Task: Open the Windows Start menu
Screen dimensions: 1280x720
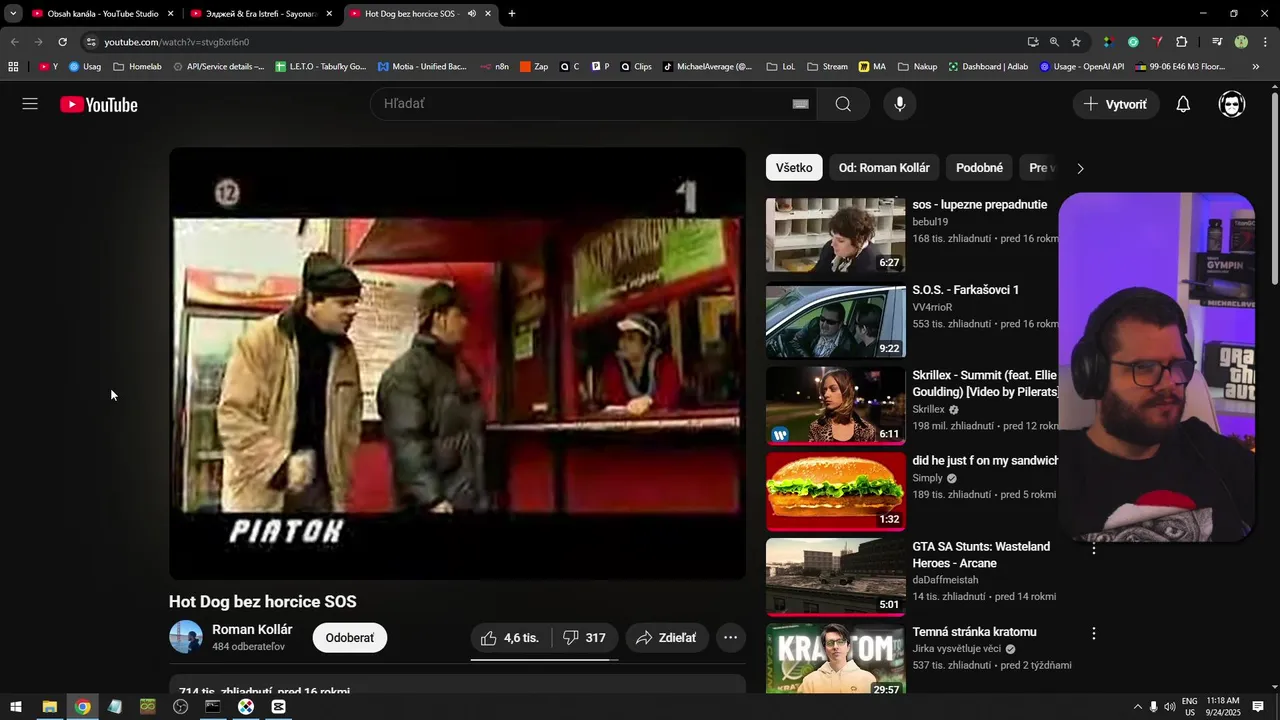Action: 16,707
